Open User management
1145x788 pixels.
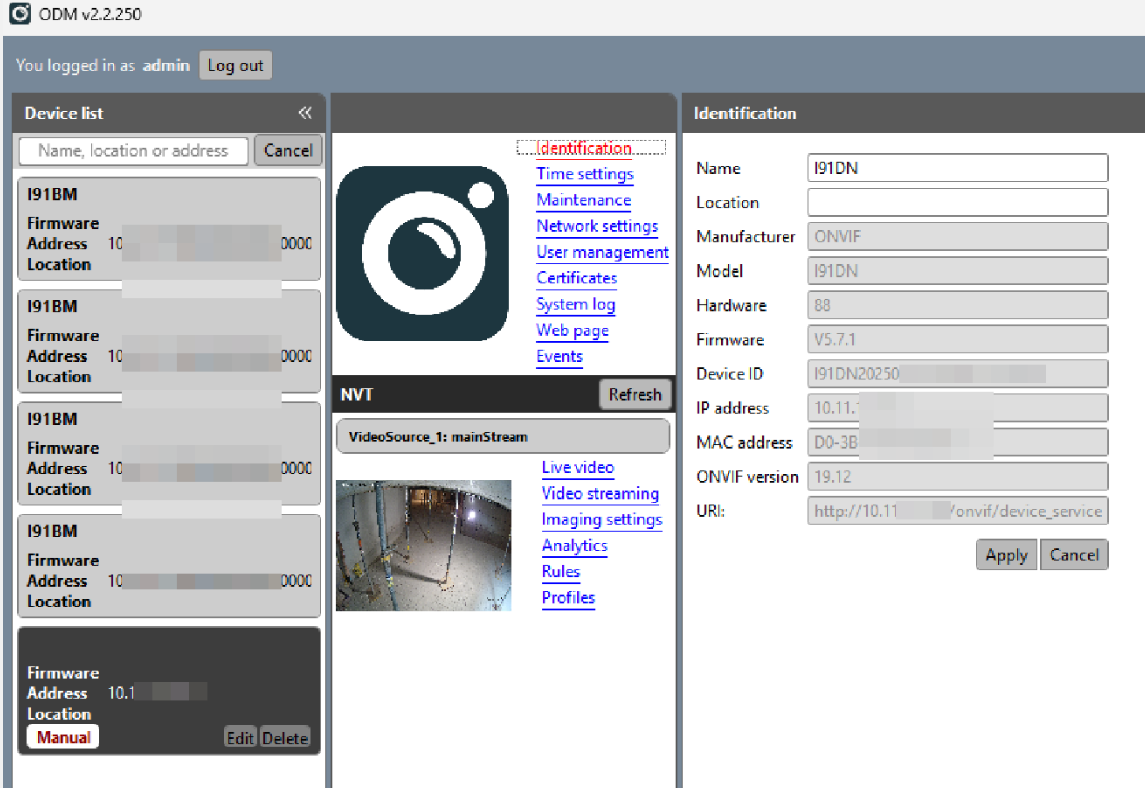pyautogui.click(x=602, y=252)
